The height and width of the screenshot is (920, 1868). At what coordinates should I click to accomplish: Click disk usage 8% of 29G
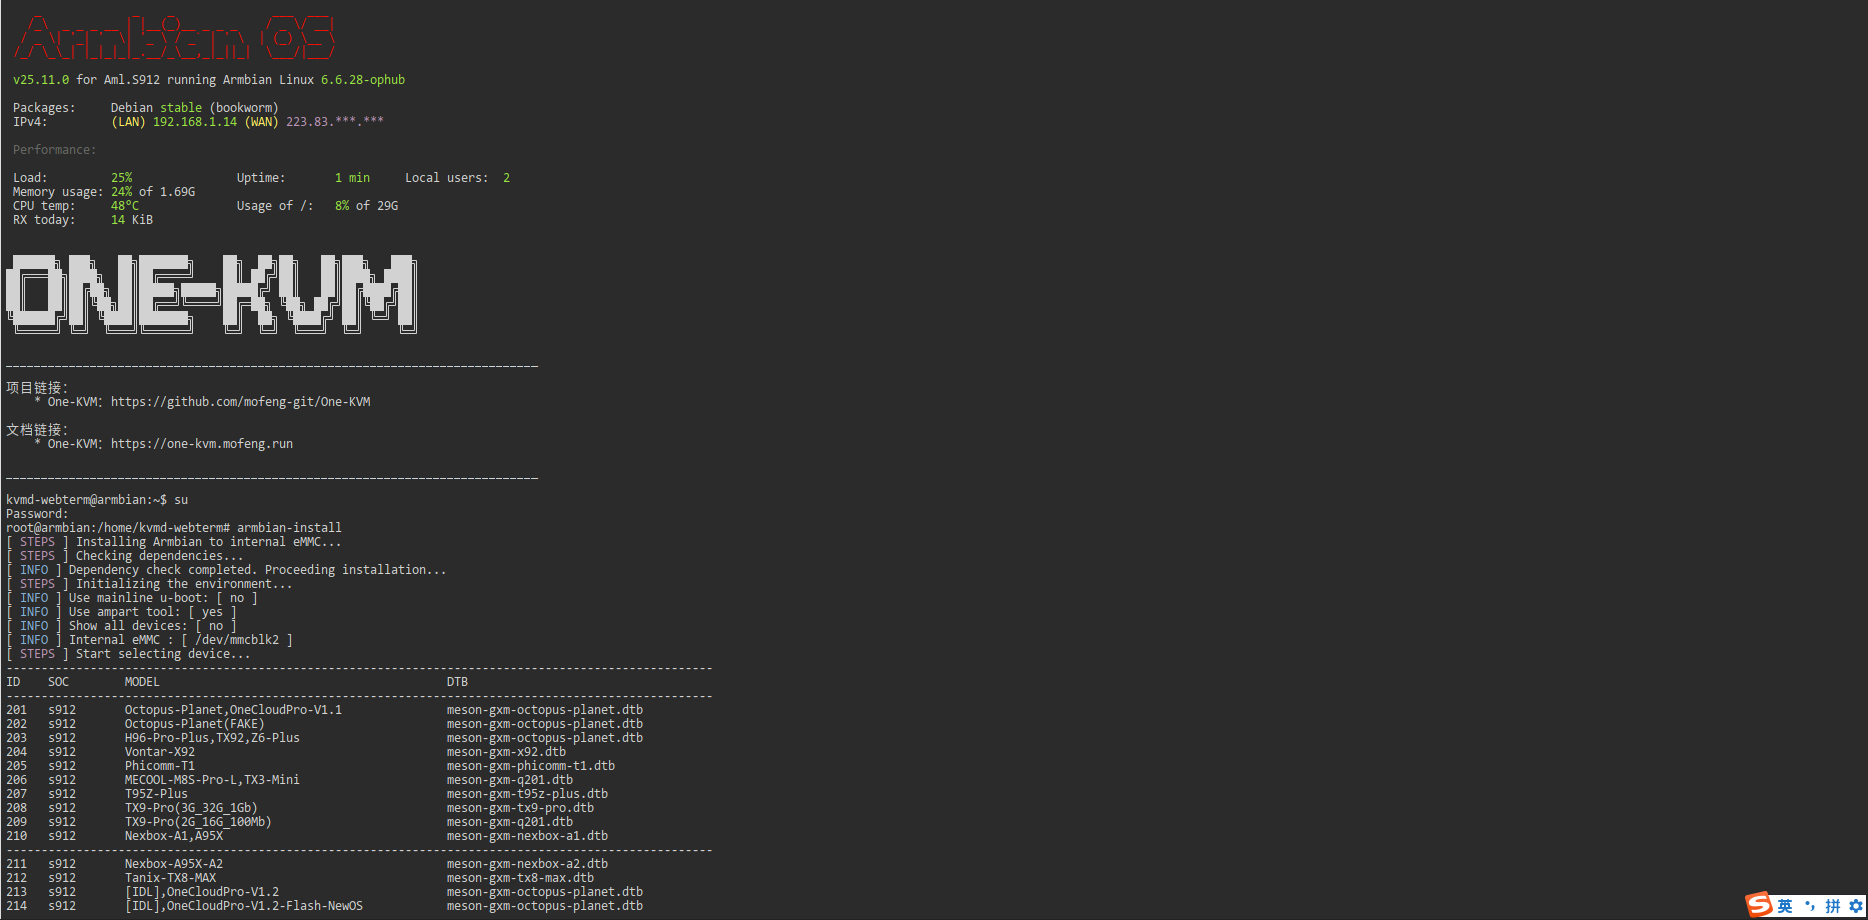tap(366, 206)
